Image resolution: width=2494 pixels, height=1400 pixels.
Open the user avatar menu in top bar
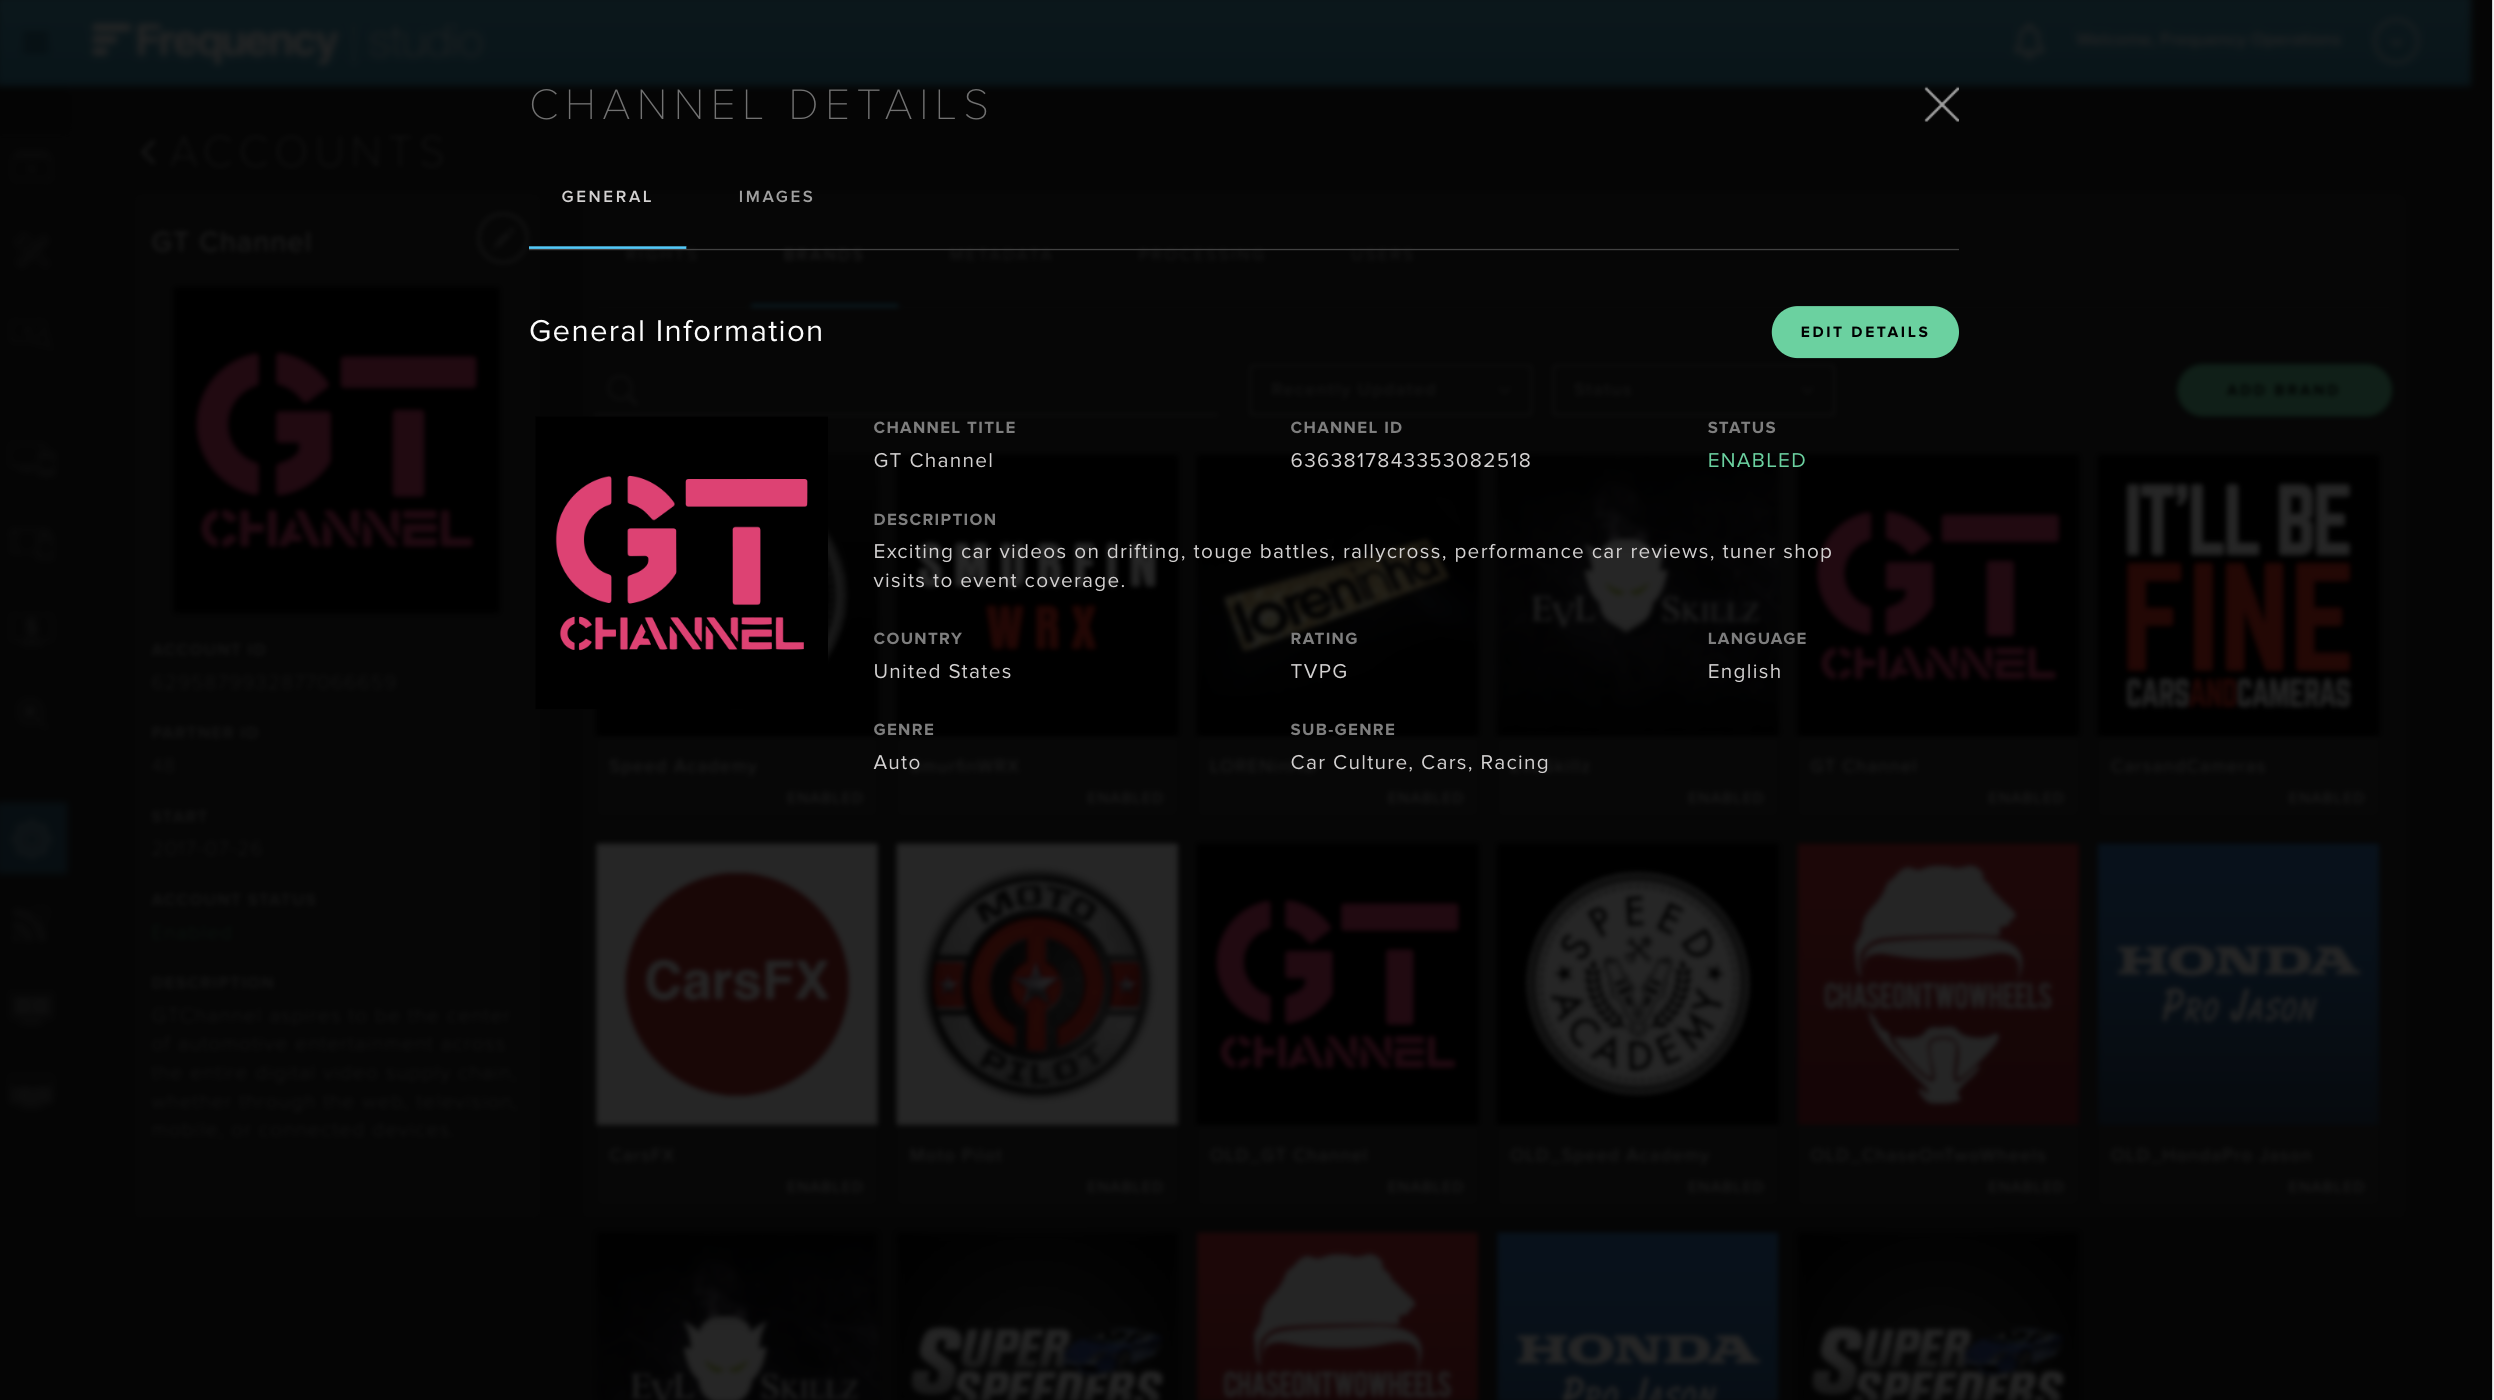click(2396, 42)
